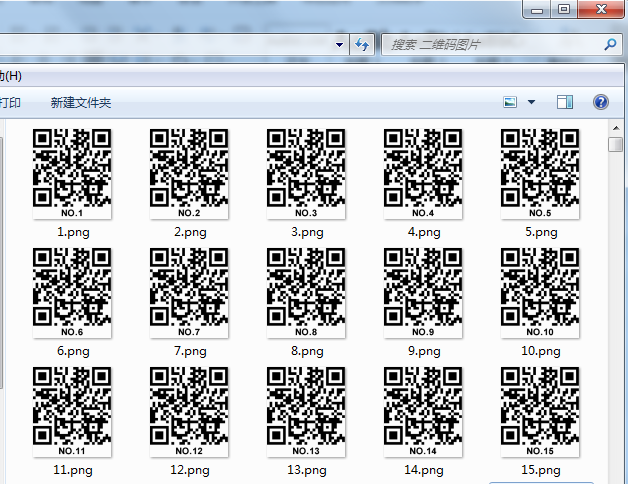Viewport: 628px width, 484px height.
Task: Click the 新建文件夹 button
Action: [x=80, y=102]
